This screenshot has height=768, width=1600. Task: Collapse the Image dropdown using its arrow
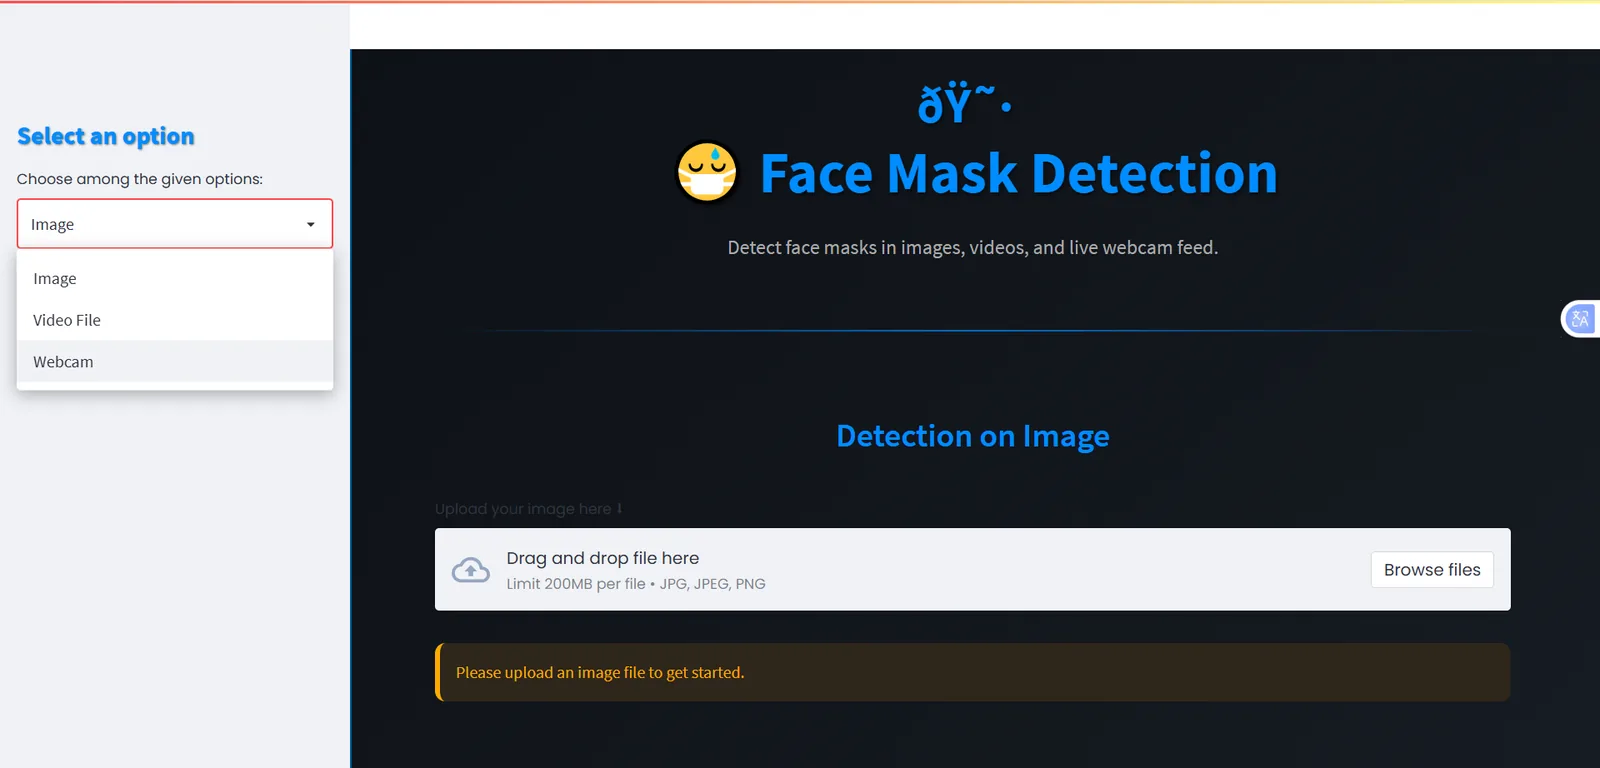311,224
